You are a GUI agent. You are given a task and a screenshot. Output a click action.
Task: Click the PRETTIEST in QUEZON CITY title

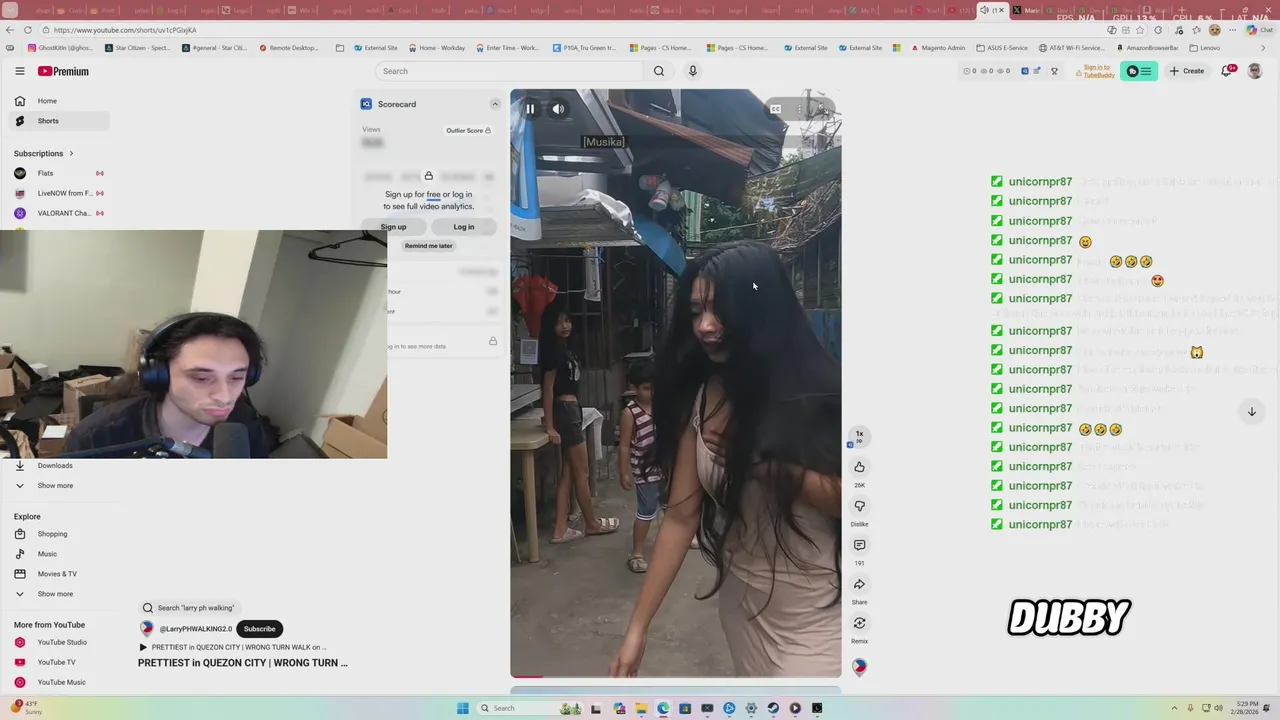point(243,663)
